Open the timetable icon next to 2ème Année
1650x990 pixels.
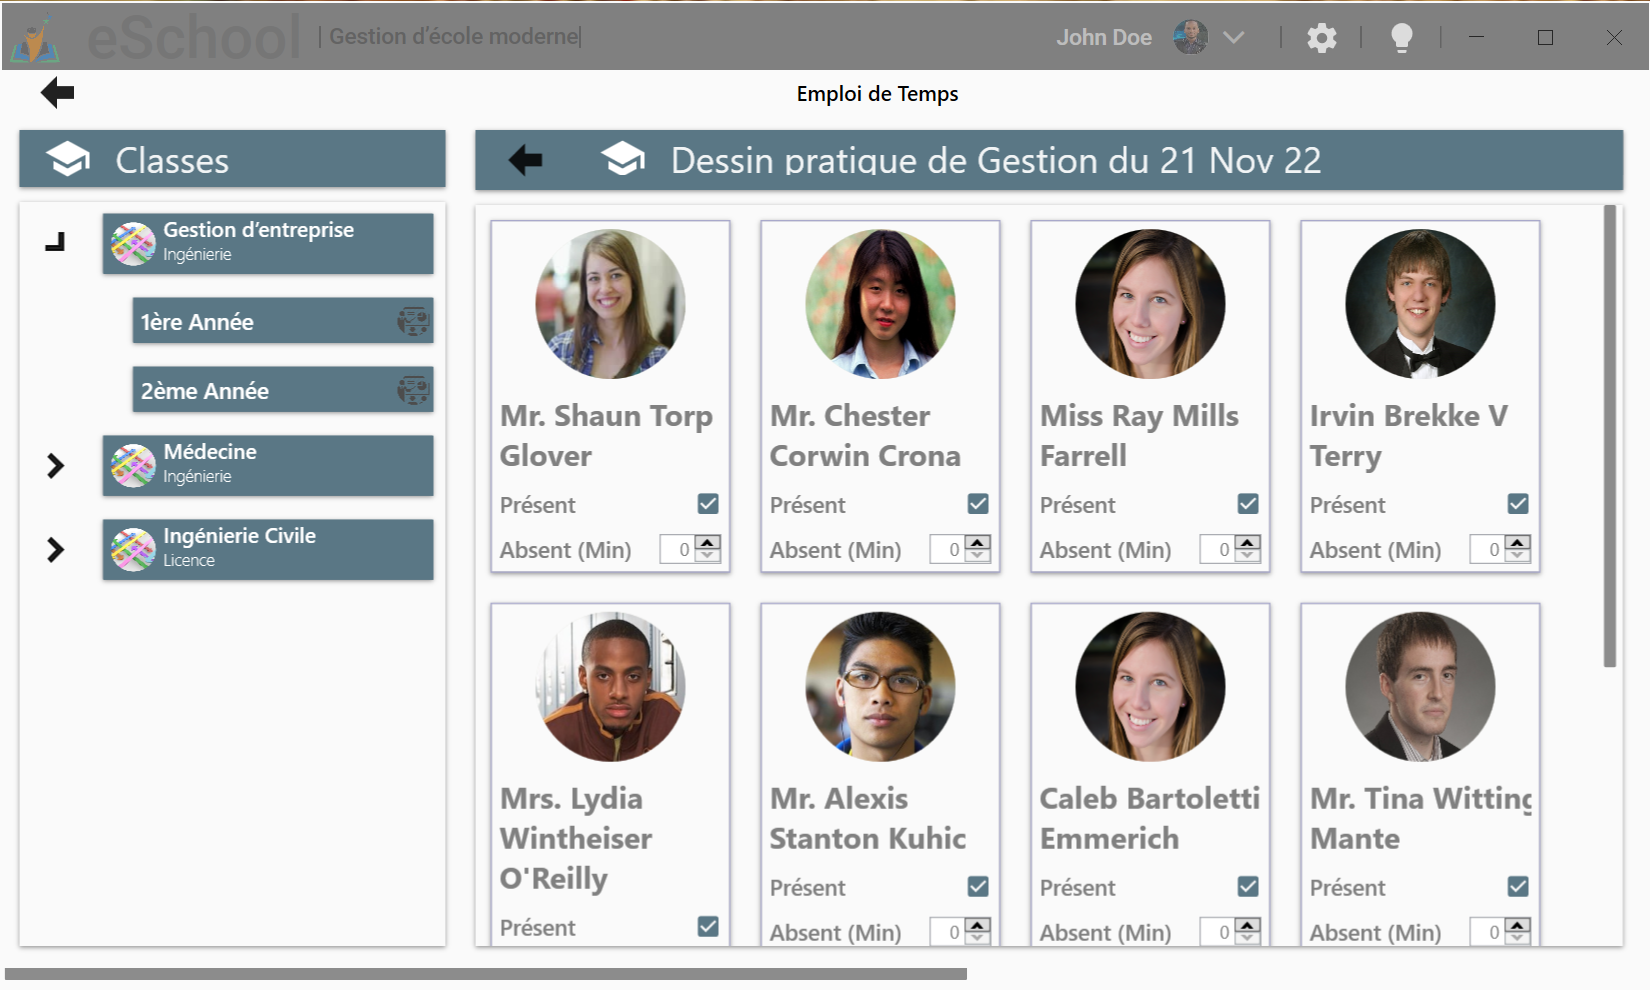pos(414,390)
